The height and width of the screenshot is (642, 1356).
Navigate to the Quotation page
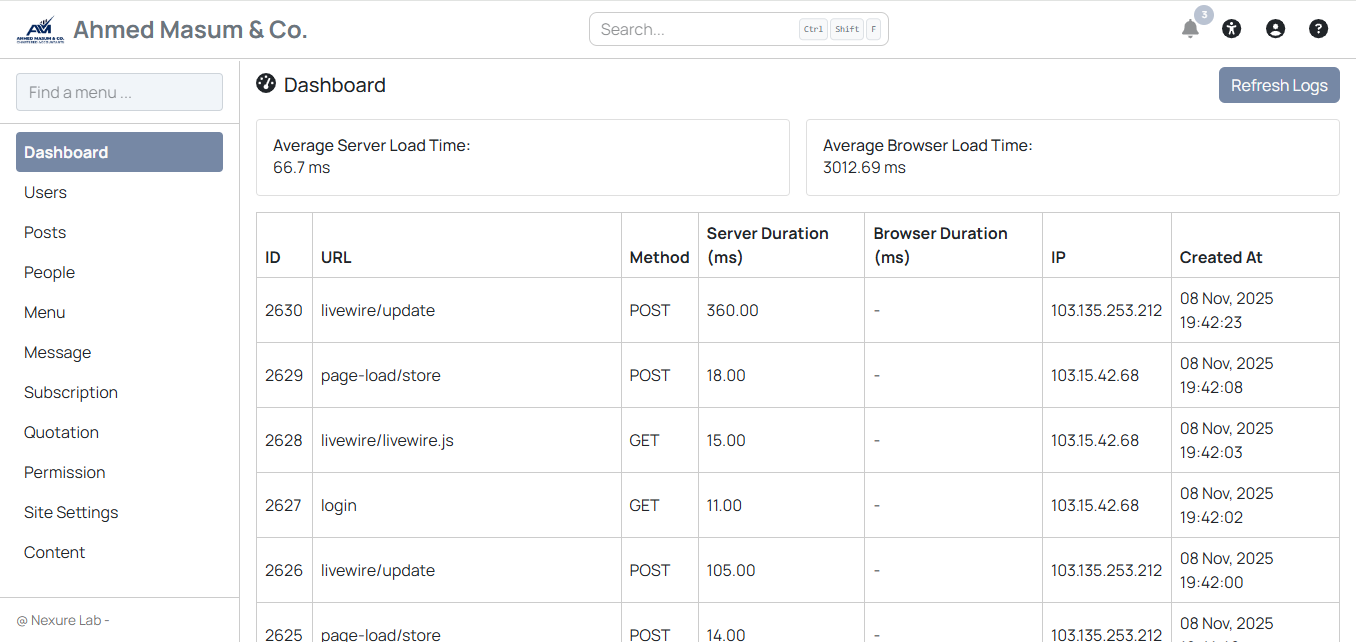coord(62,432)
